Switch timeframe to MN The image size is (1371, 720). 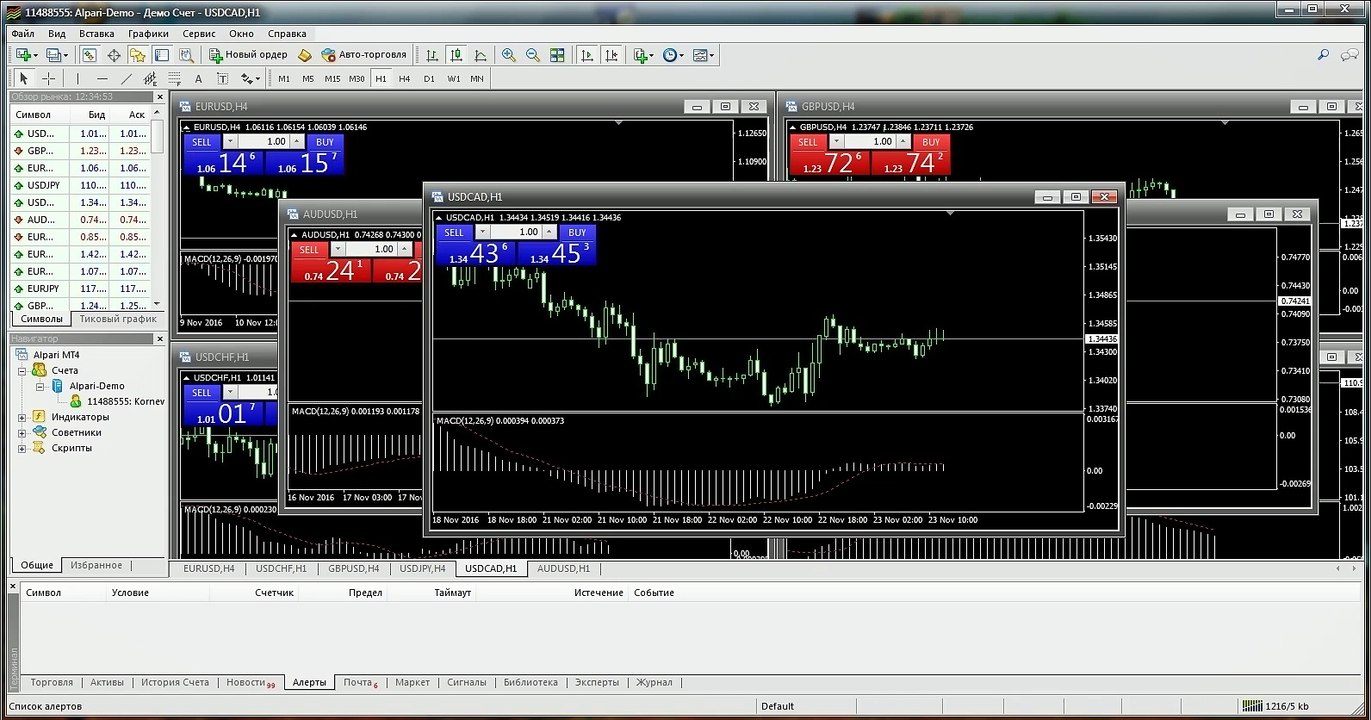477,78
